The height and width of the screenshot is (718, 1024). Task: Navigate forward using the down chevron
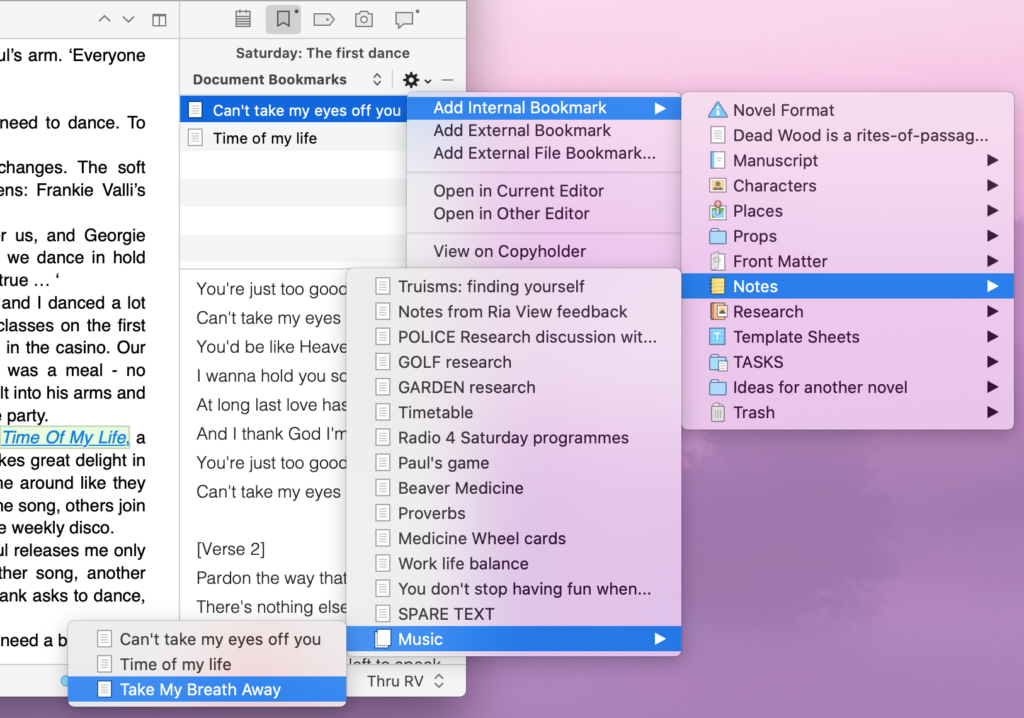tap(127, 18)
